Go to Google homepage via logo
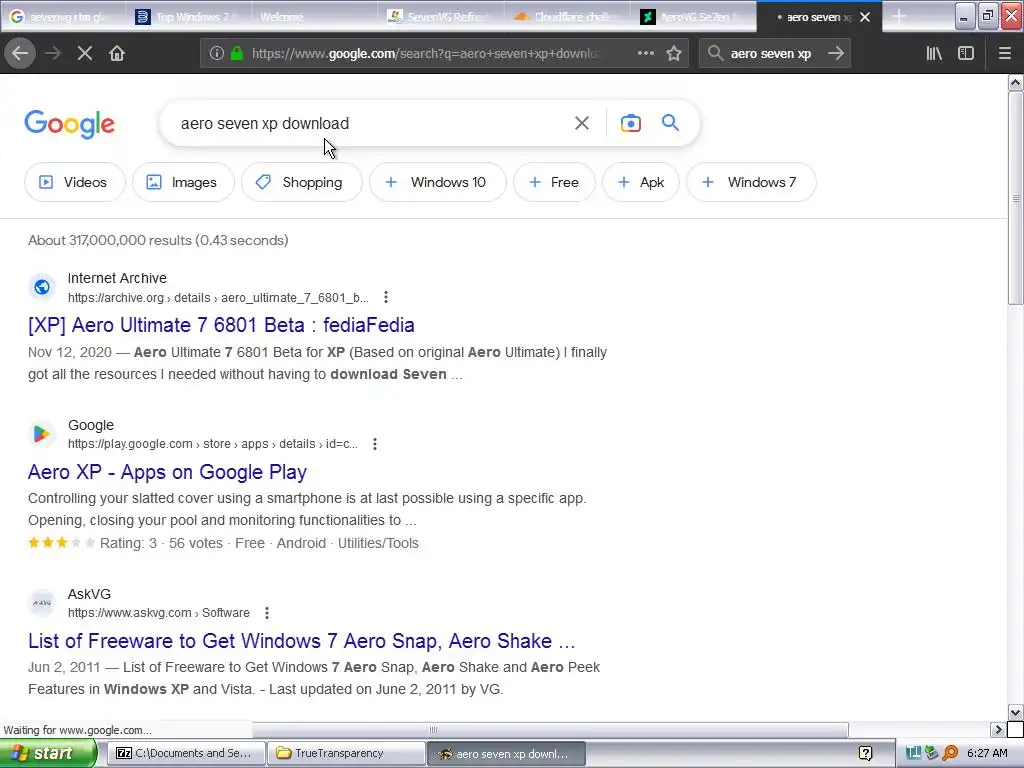The height and width of the screenshot is (768, 1024). [x=69, y=123]
